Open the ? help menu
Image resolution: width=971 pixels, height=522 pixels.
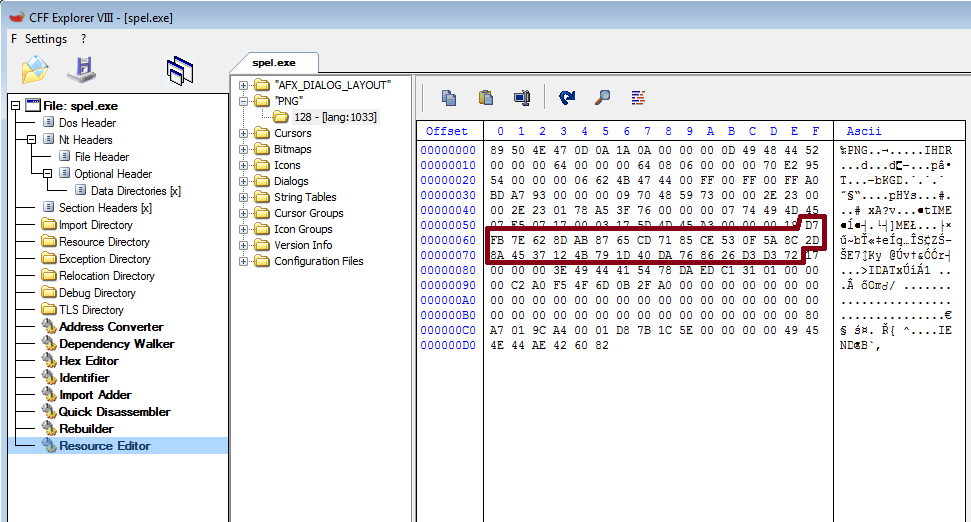pos(84,39)
